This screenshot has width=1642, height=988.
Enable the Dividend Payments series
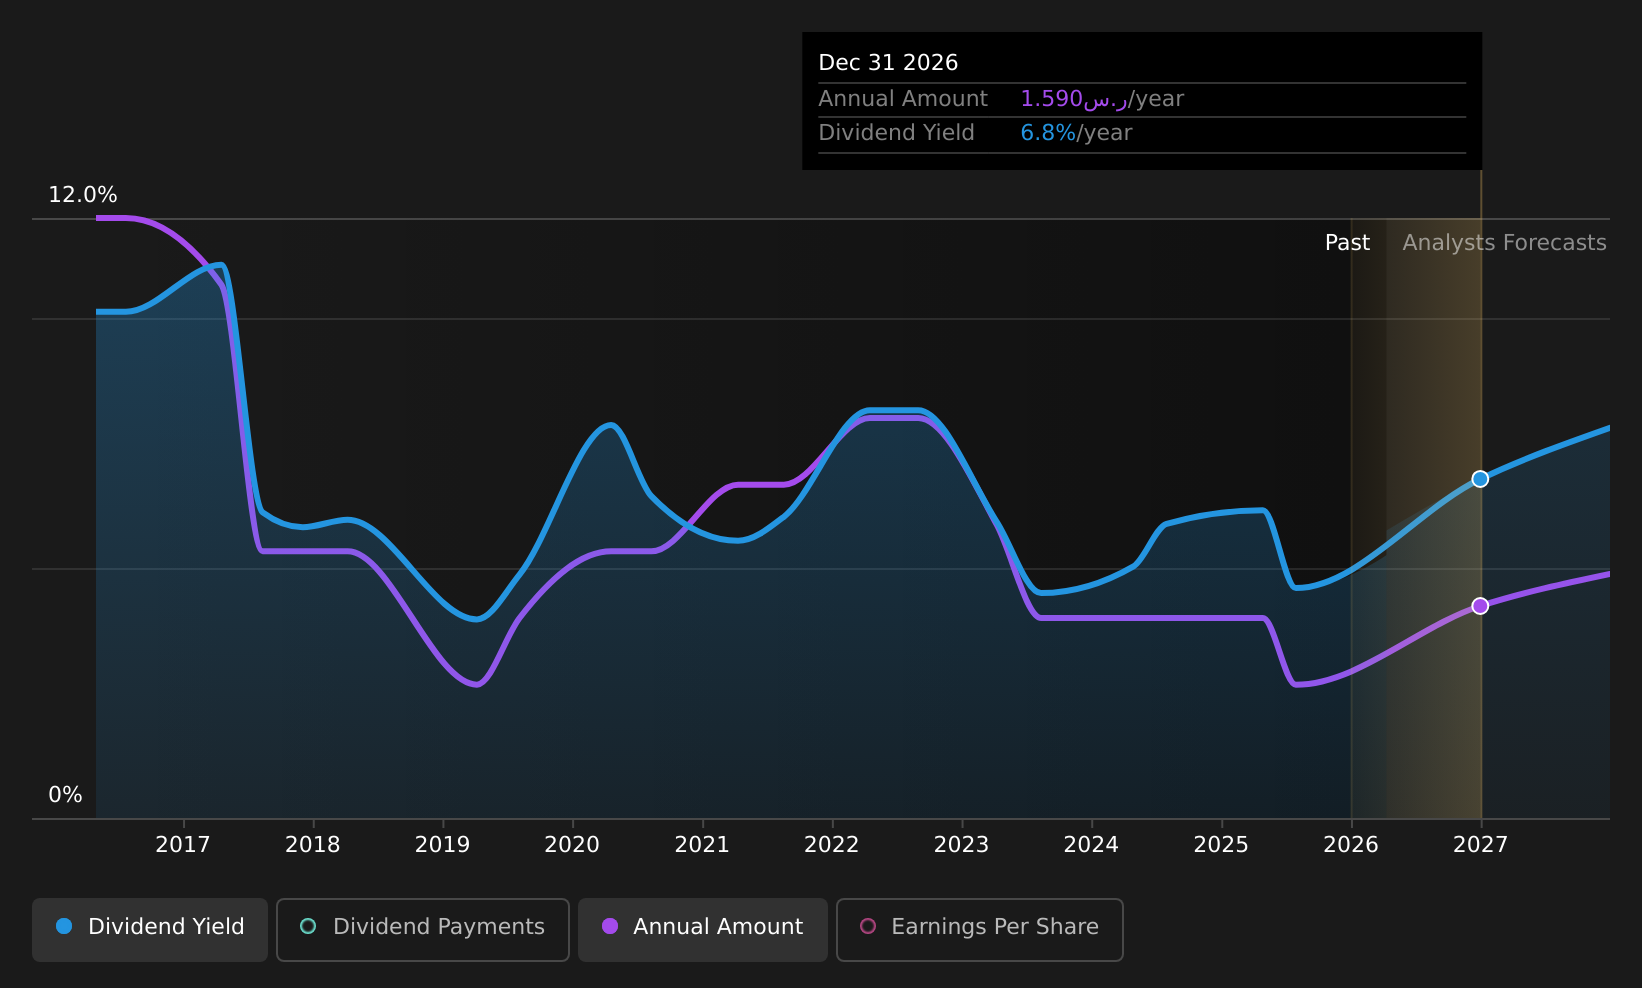(422, 929)
